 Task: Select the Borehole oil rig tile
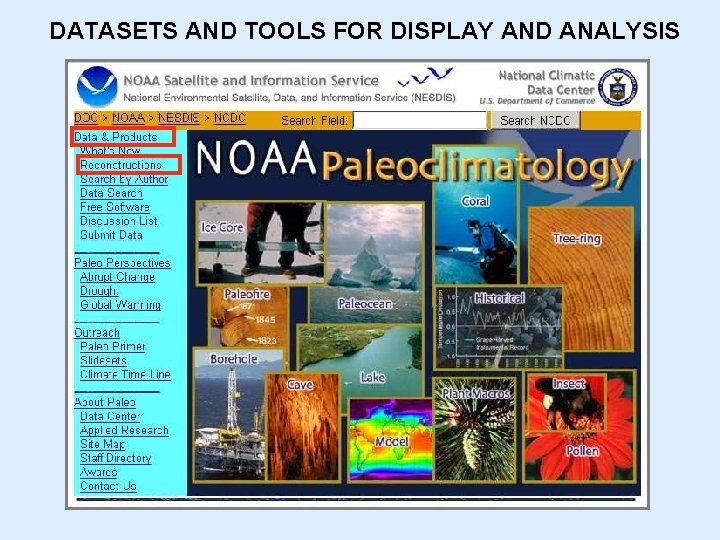(229, 415)
